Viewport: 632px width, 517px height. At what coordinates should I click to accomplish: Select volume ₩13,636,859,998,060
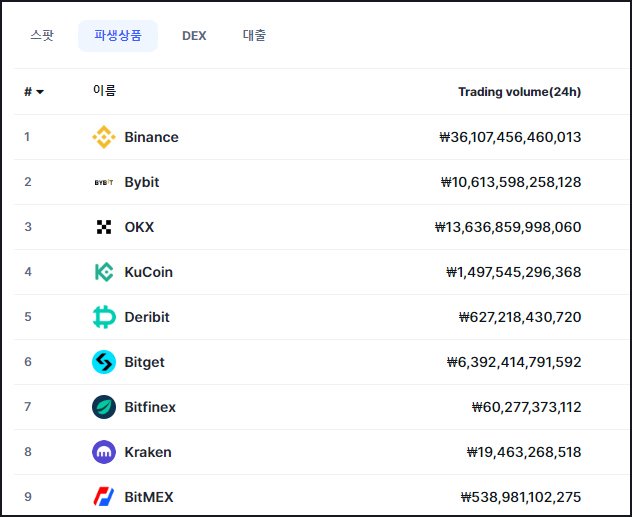click(x=508, y=227)
